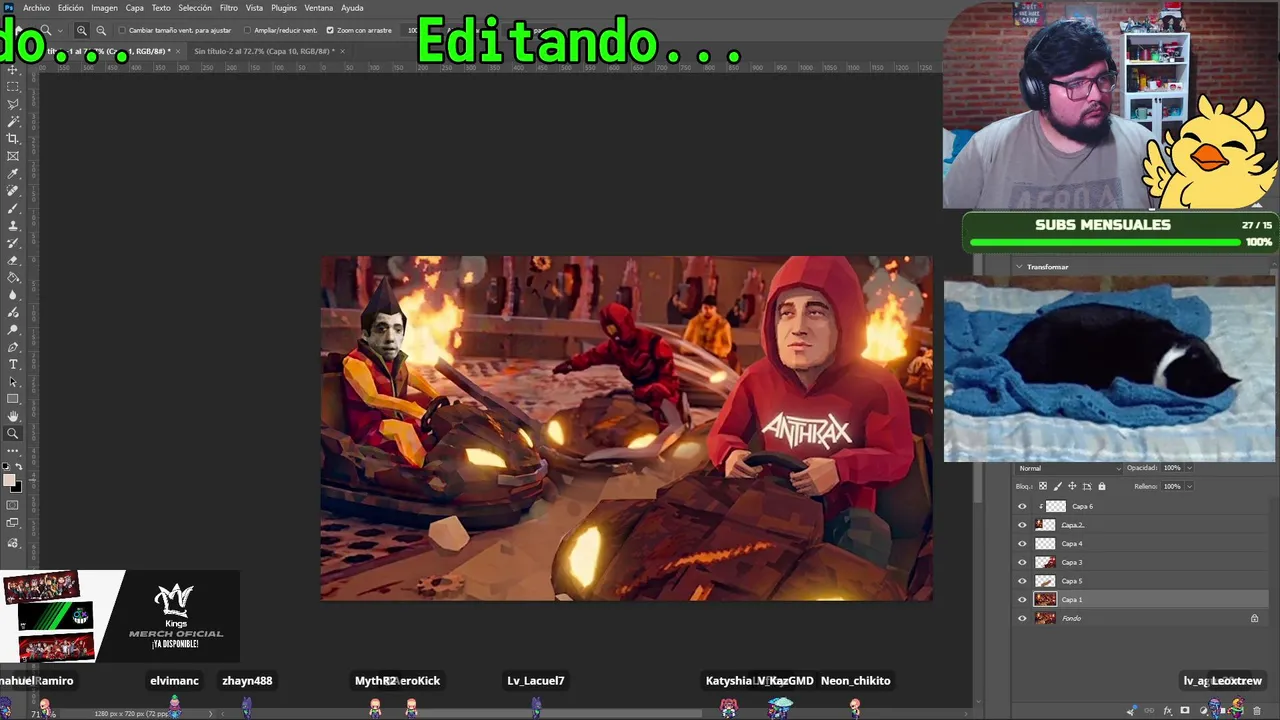Screen dimensions: 1280x720
Task: Open the Imagen menu
Action: (x=104, y=8)
